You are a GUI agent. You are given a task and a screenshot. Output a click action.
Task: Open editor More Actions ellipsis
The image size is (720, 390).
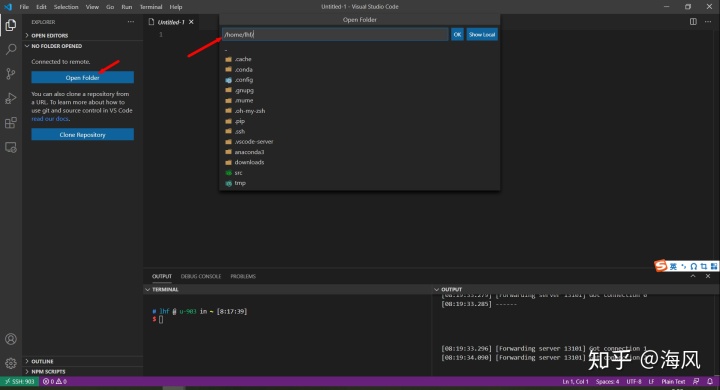[x=708, y=22]
